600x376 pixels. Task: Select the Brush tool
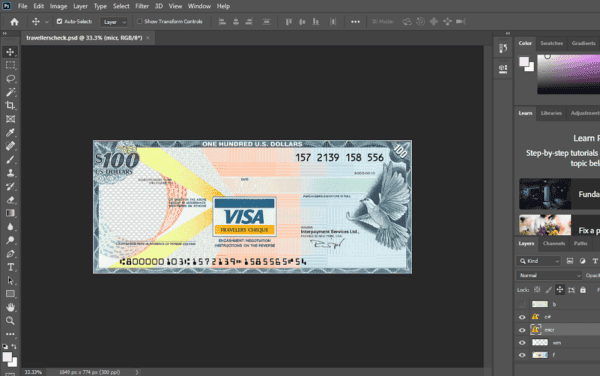tap(10, 160)
